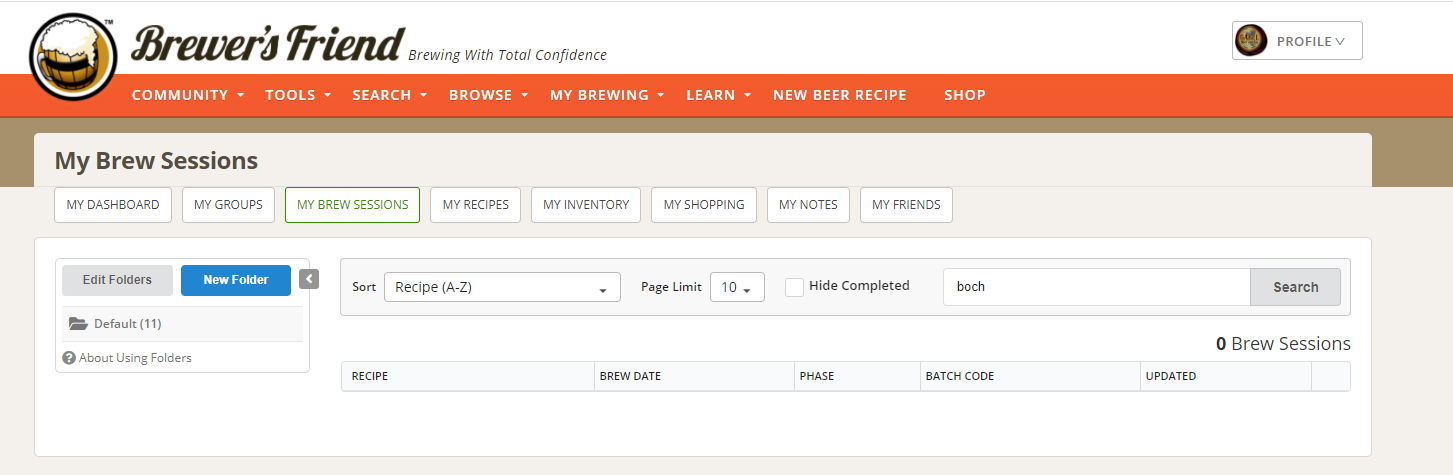Switch to MY RECIPES tab
Viewport: 1453px width, 475px height.
click(476, 204)
